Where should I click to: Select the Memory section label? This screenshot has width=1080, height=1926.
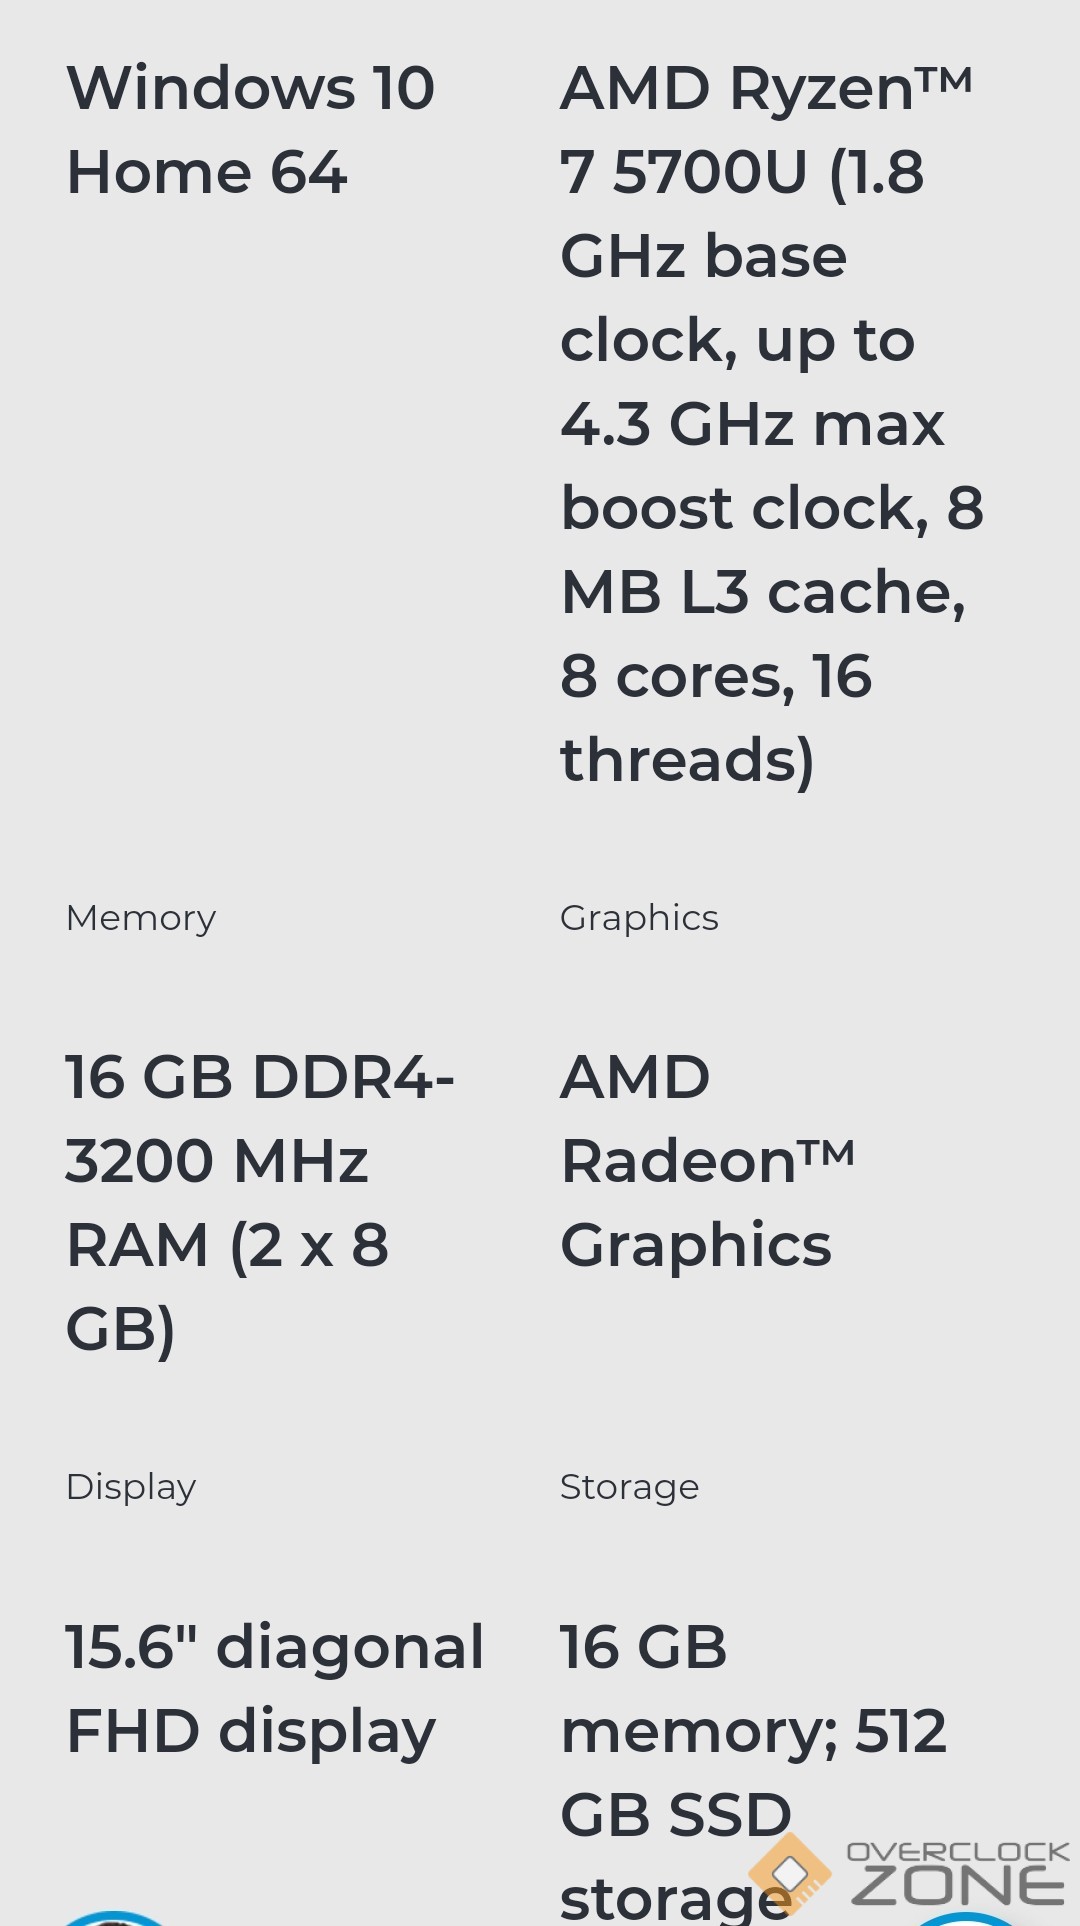pos(141,918)
